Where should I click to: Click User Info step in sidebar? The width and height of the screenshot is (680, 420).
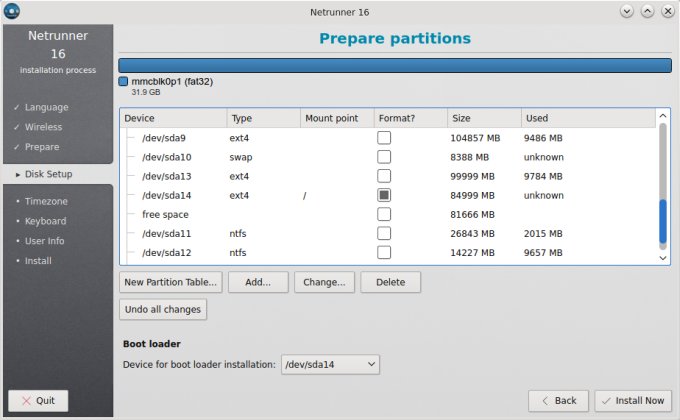point(44,241)
